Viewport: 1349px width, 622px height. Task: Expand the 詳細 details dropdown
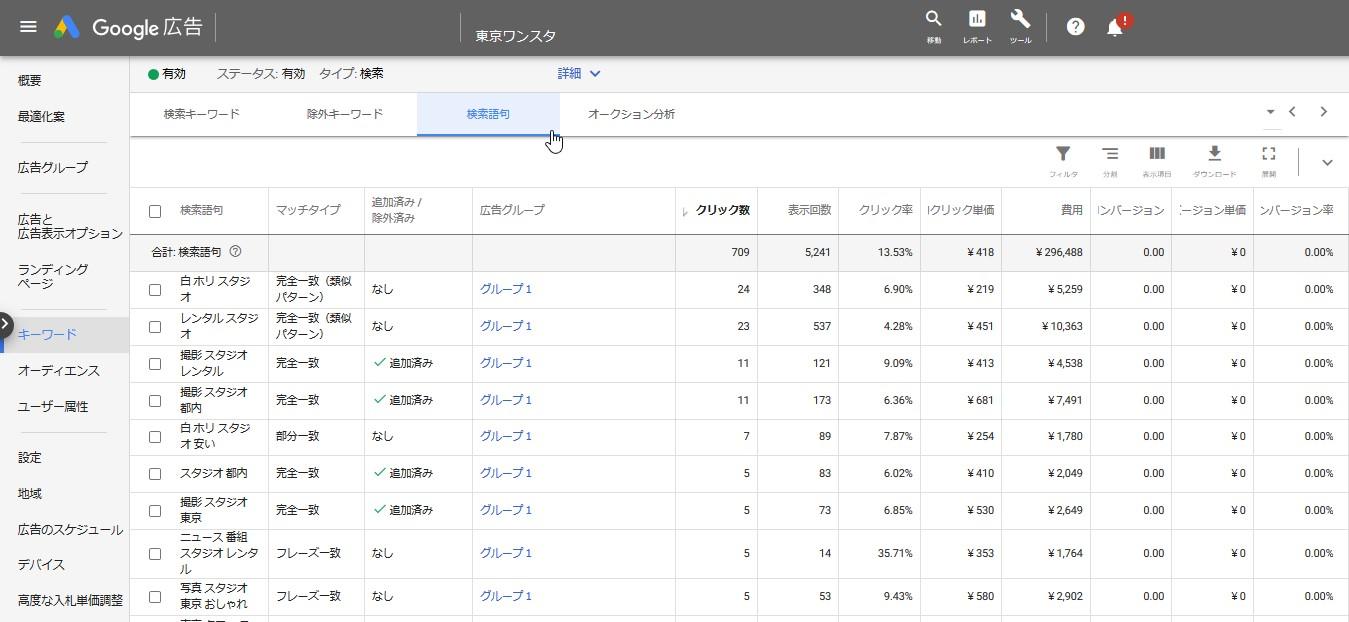(579, 73)
